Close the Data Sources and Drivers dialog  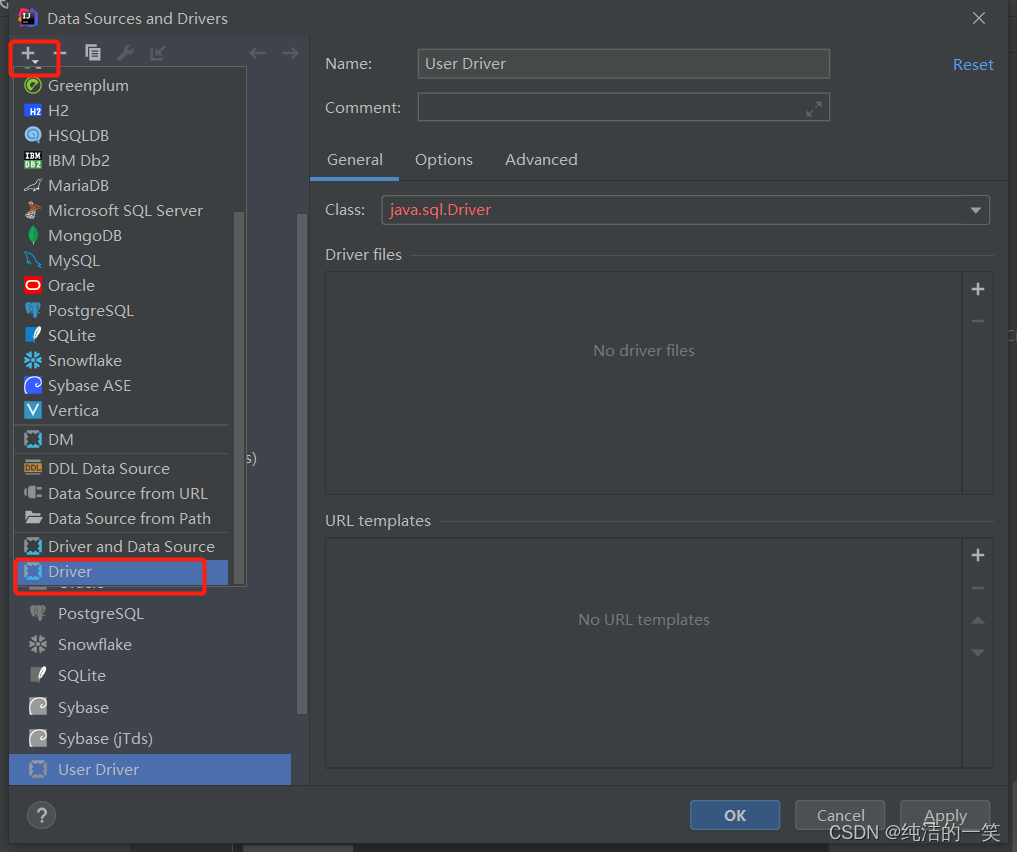[979, 18]
